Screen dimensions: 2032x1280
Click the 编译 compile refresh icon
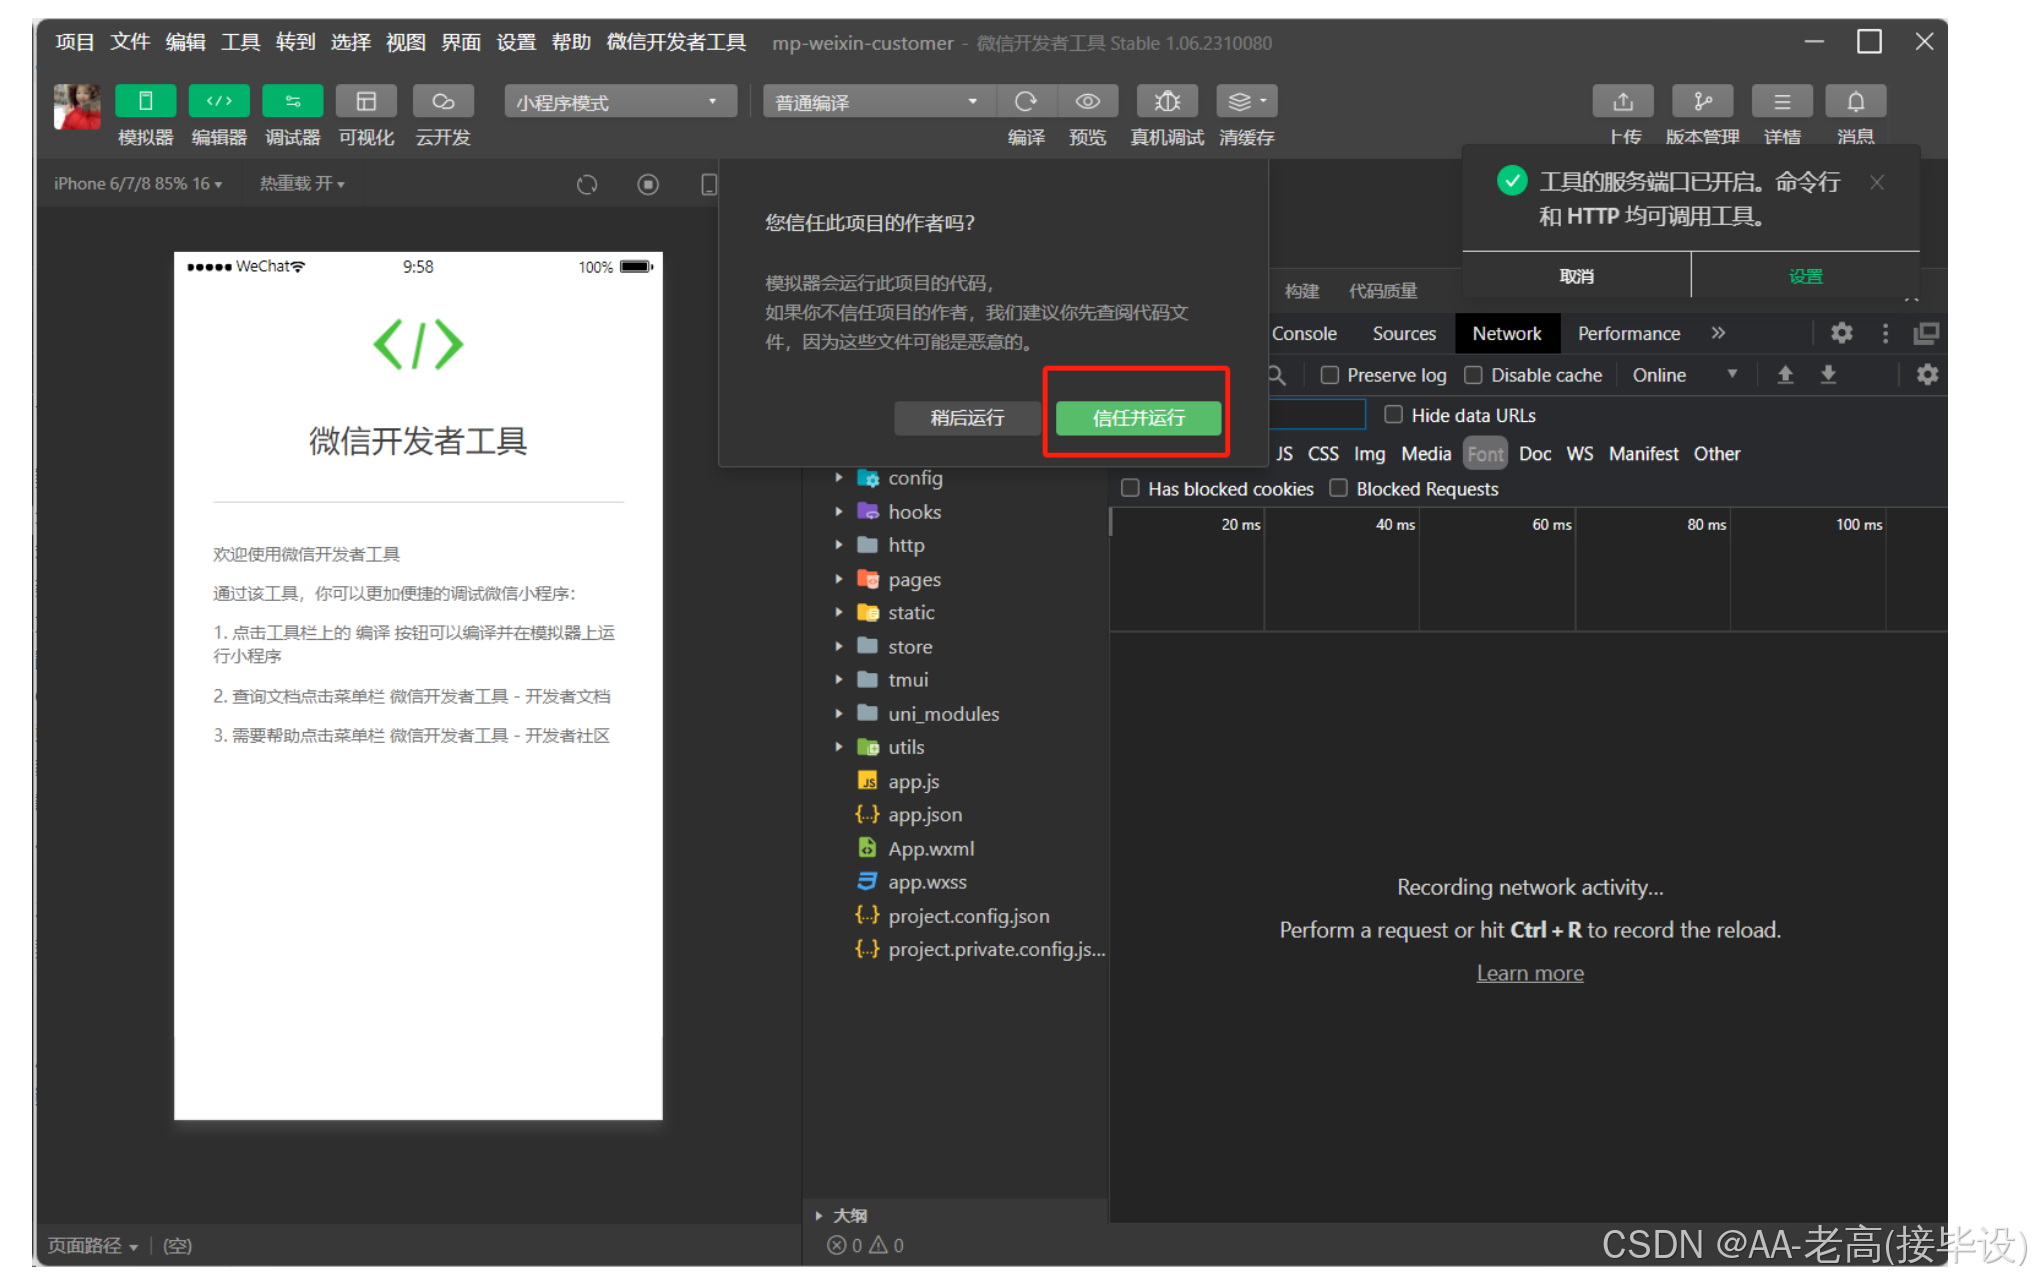(x=1026, y=101)
